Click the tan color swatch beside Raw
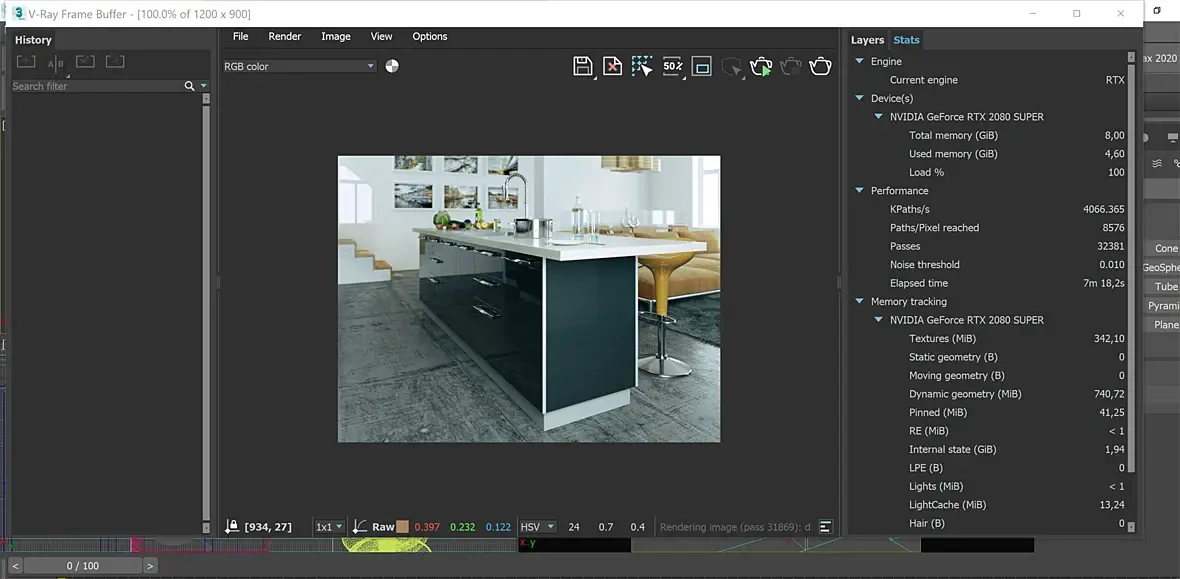The height and width of the screenshot is (579, 1180). pos(402,526)
